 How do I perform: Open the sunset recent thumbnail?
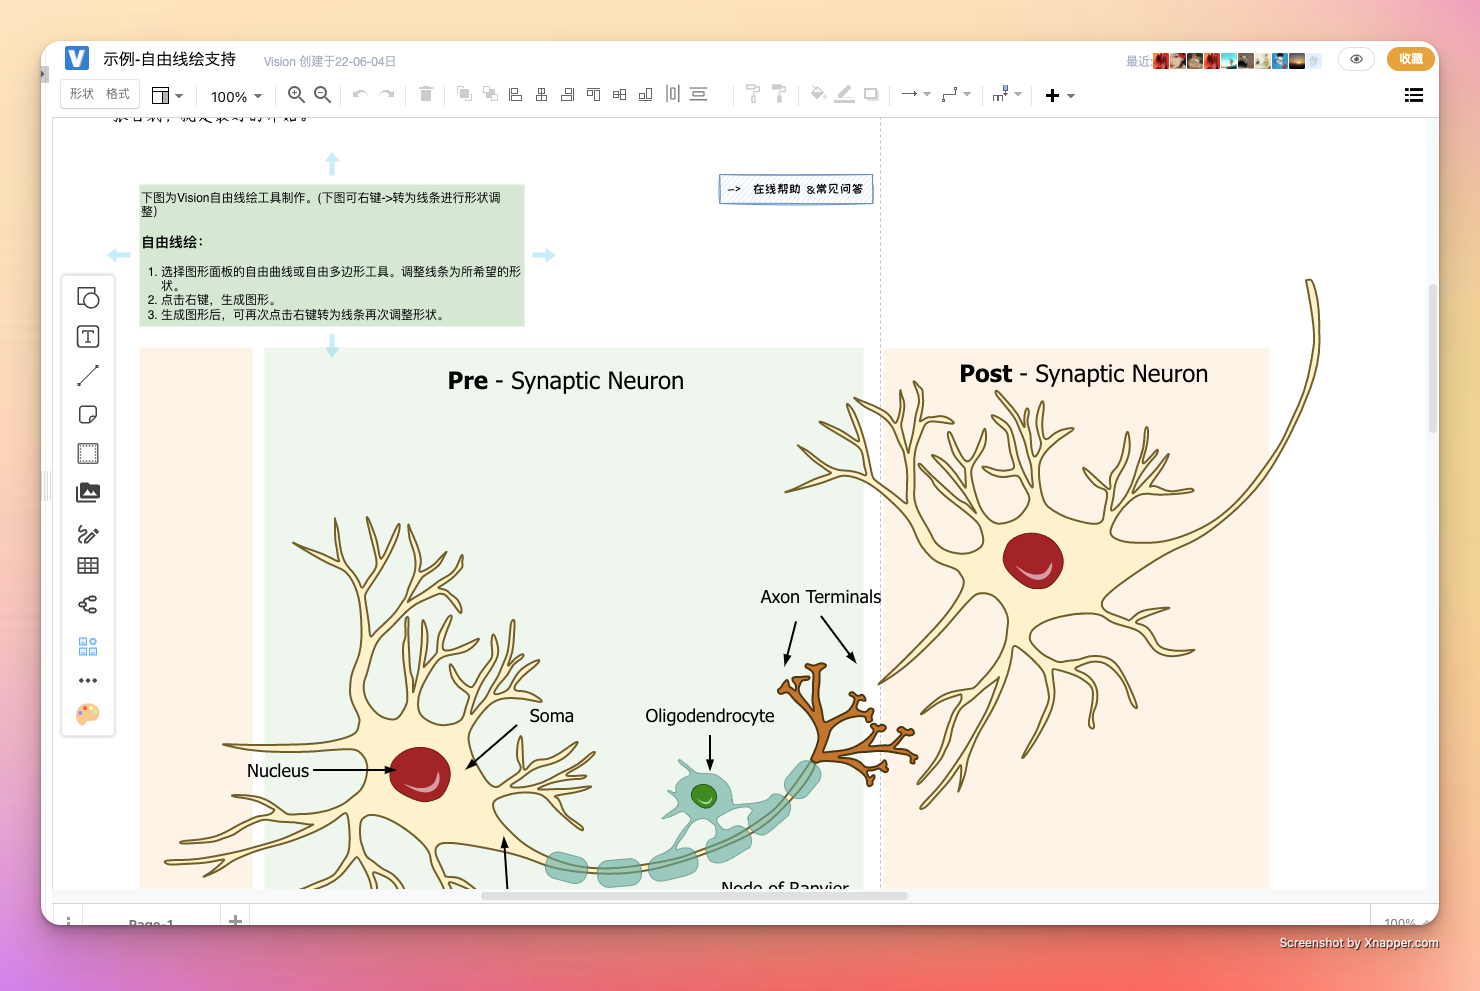[x=1297, y=61]
